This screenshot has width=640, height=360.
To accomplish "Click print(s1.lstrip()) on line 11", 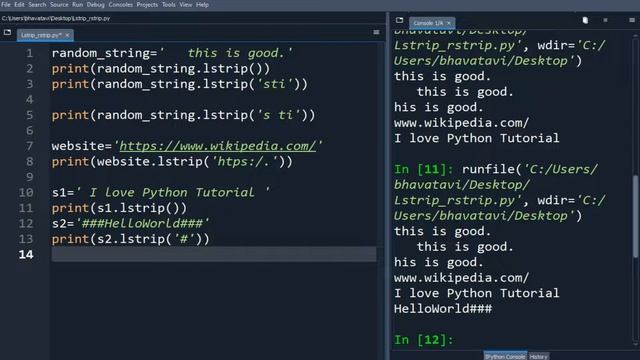I will [119, 208].
